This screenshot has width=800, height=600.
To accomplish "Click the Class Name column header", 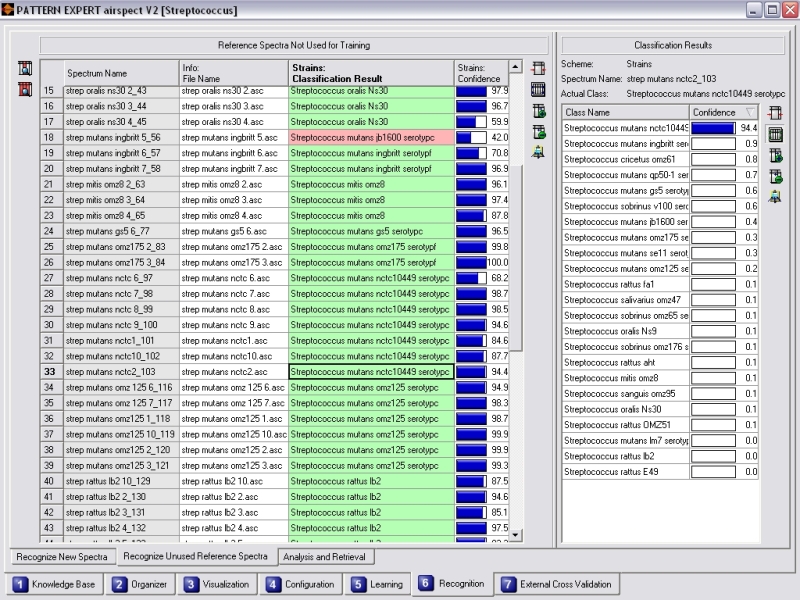I will pos(625,113).
